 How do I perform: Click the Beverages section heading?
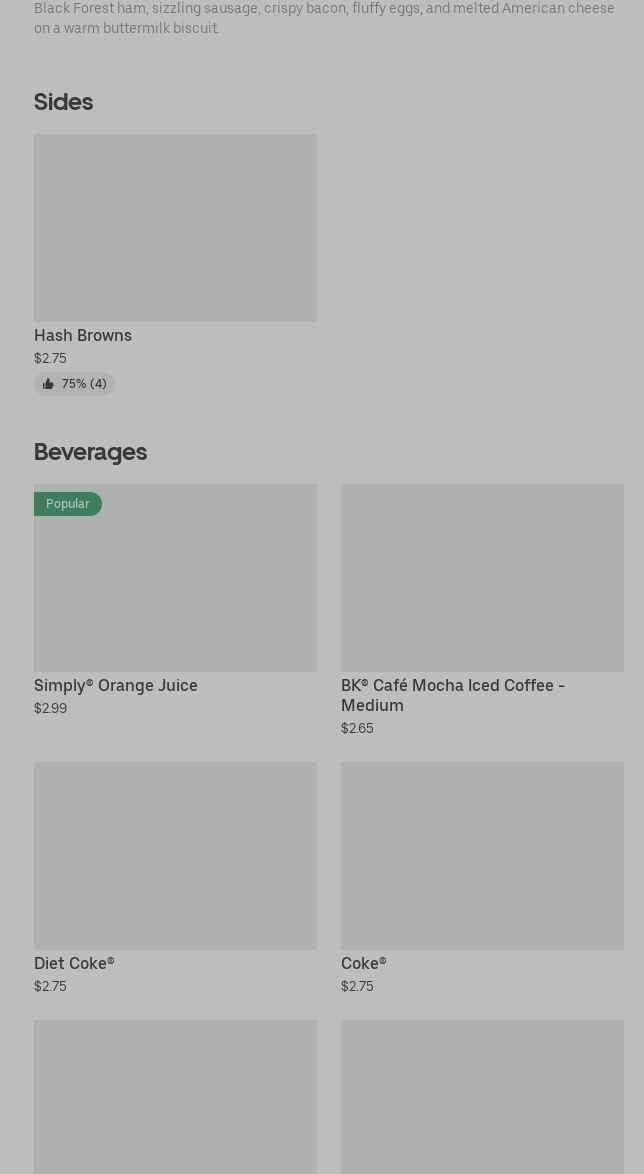coord(90,452)
